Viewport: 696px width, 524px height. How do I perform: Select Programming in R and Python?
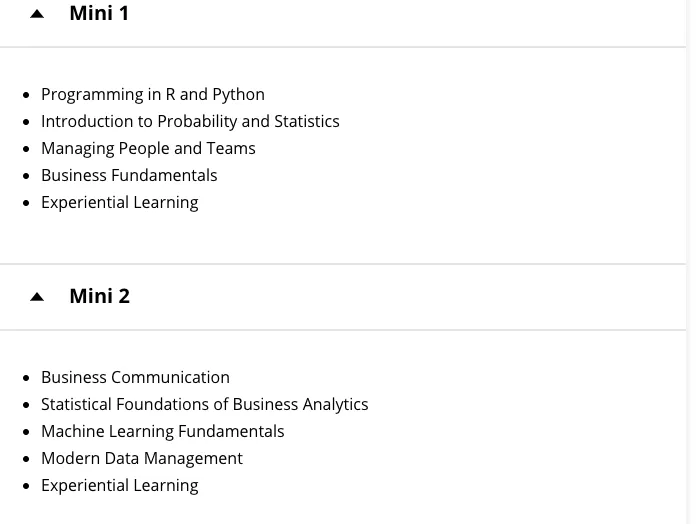(153, 94)
